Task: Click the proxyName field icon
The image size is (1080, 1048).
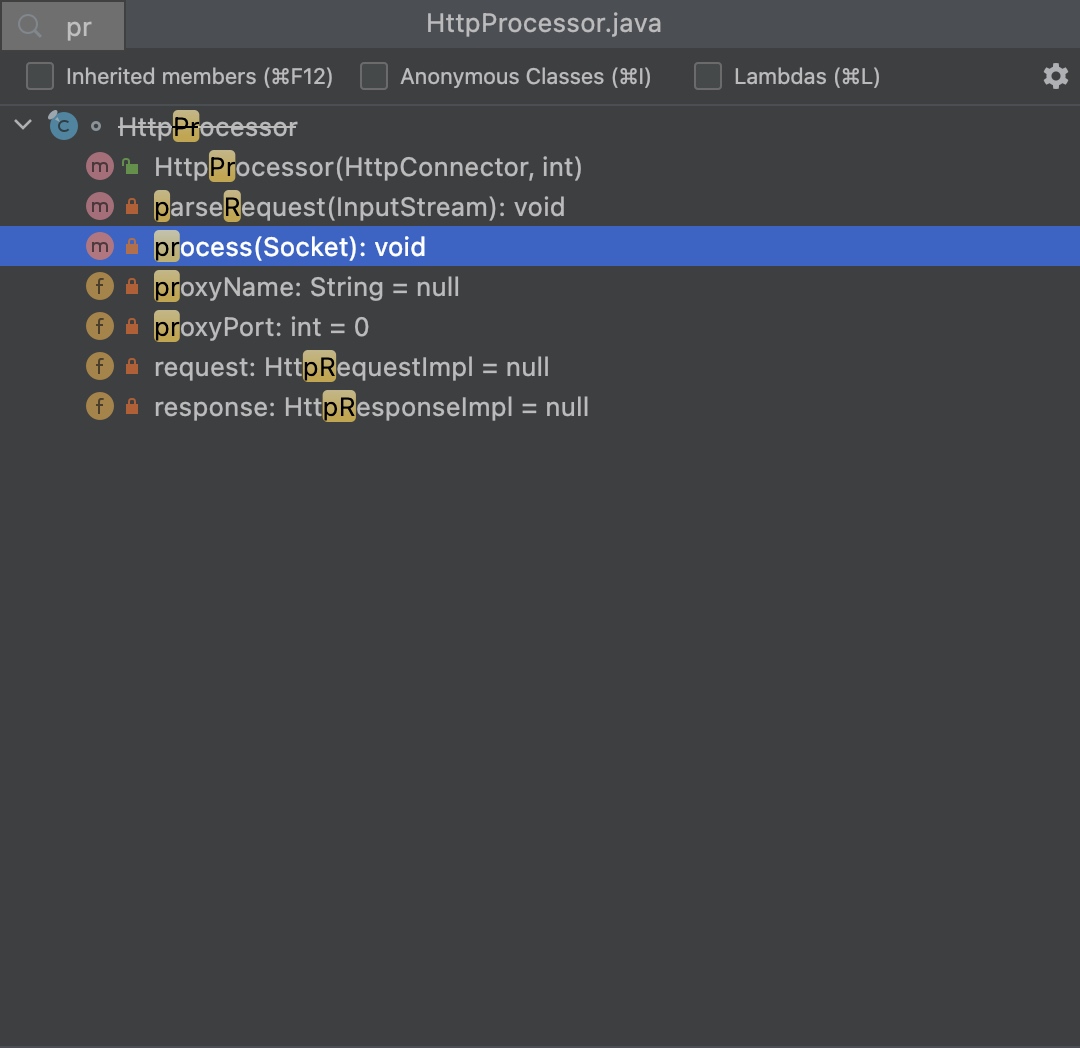Action: click(99, 287)
